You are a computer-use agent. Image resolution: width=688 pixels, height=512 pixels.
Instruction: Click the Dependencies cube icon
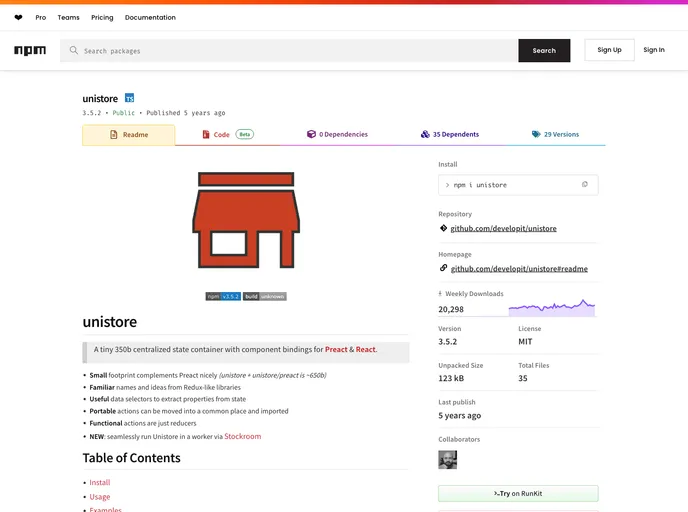[312, 134]
